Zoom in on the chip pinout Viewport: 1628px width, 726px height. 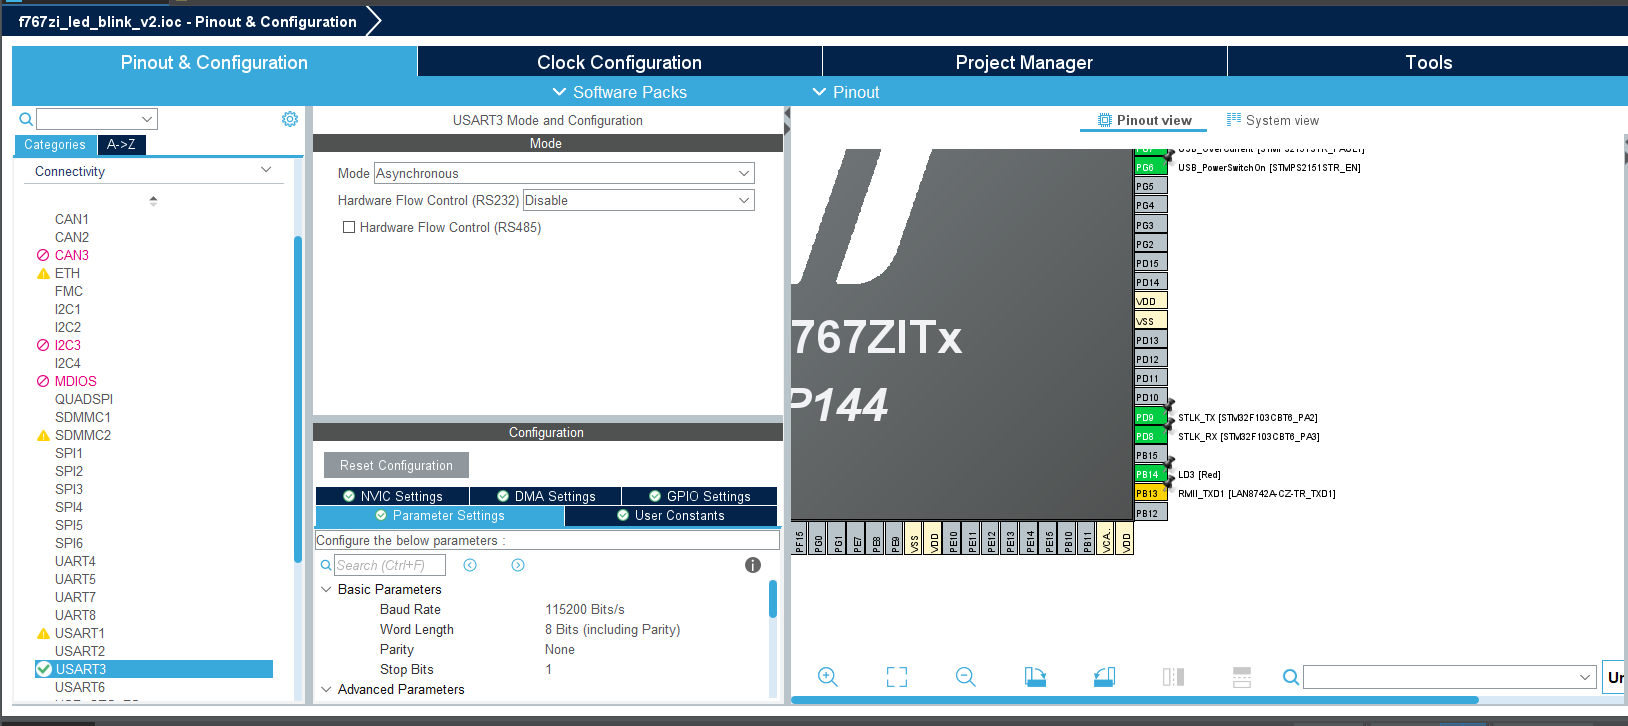point(827,677)
